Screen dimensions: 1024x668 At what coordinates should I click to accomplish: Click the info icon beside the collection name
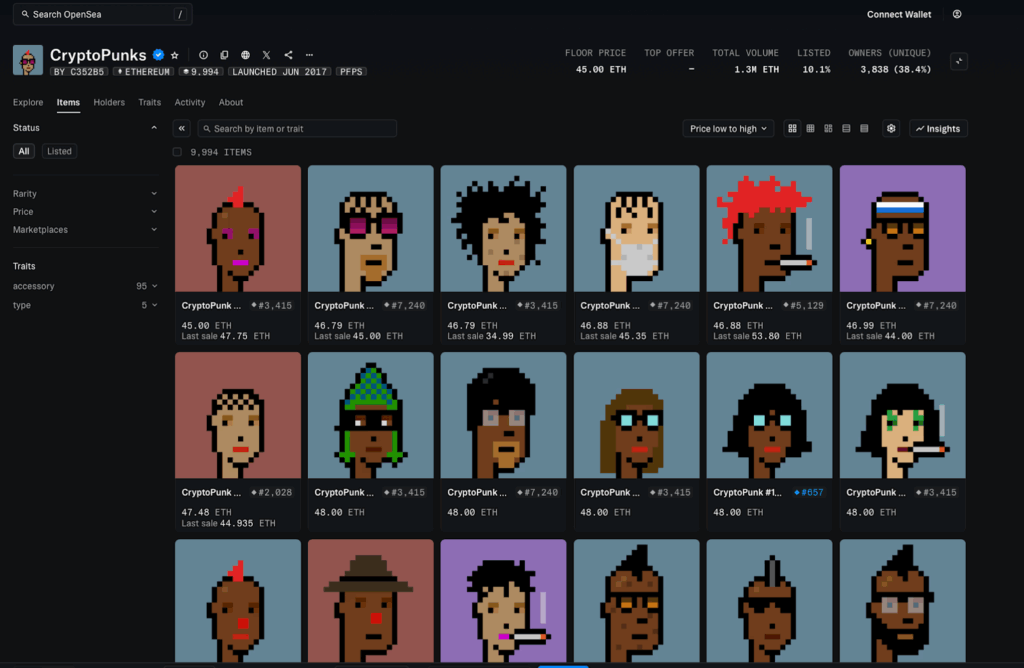(203, 56)
